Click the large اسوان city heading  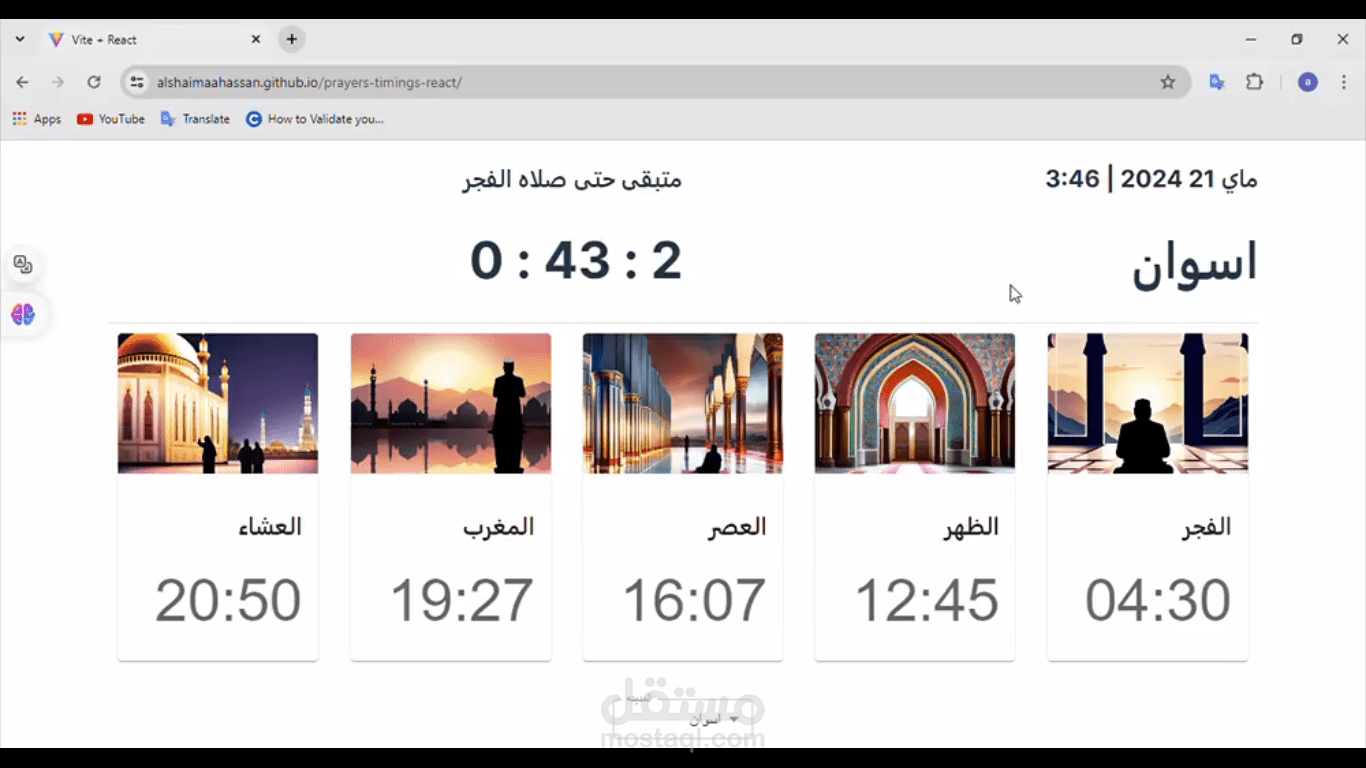pyautogui.click(x=1194, y=265)
